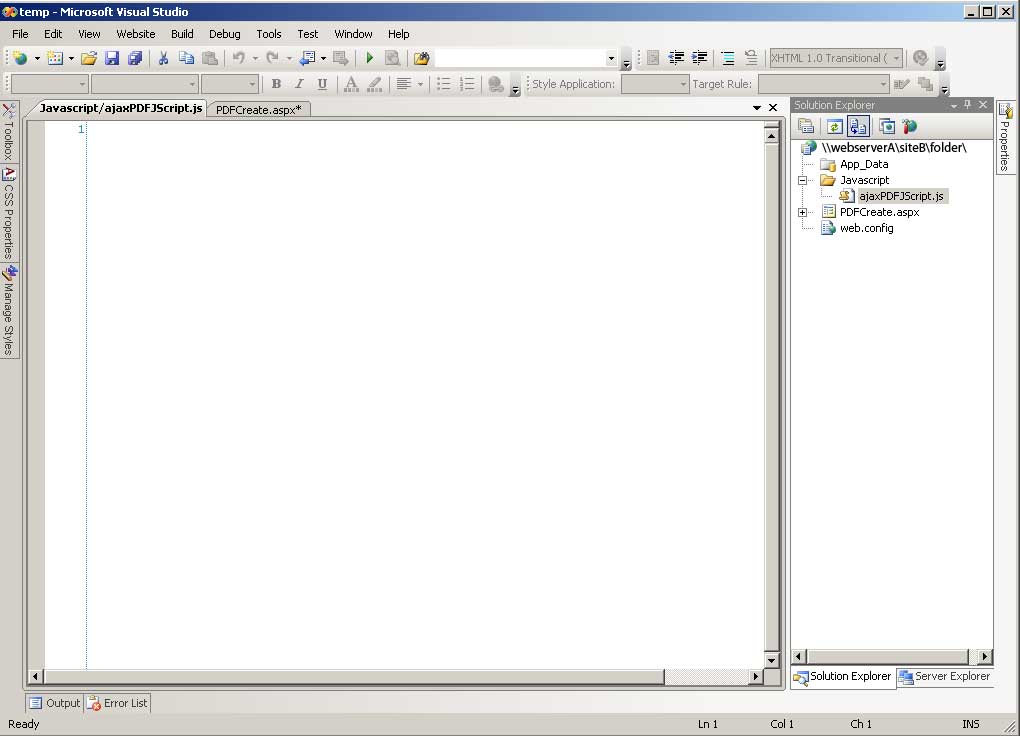Click the Copy icon in the toolbar
The height and width of the screenshot is (736, 1020).
186,59
